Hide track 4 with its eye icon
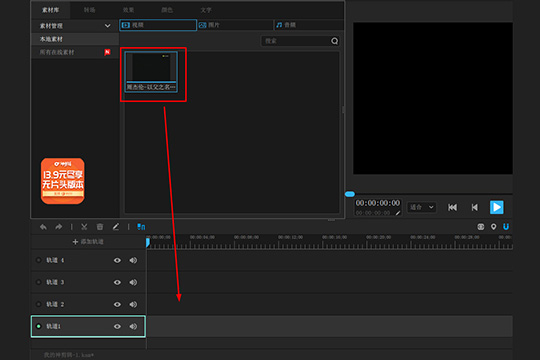Viewport: 540px width, 360px height. tap(117, 260)
